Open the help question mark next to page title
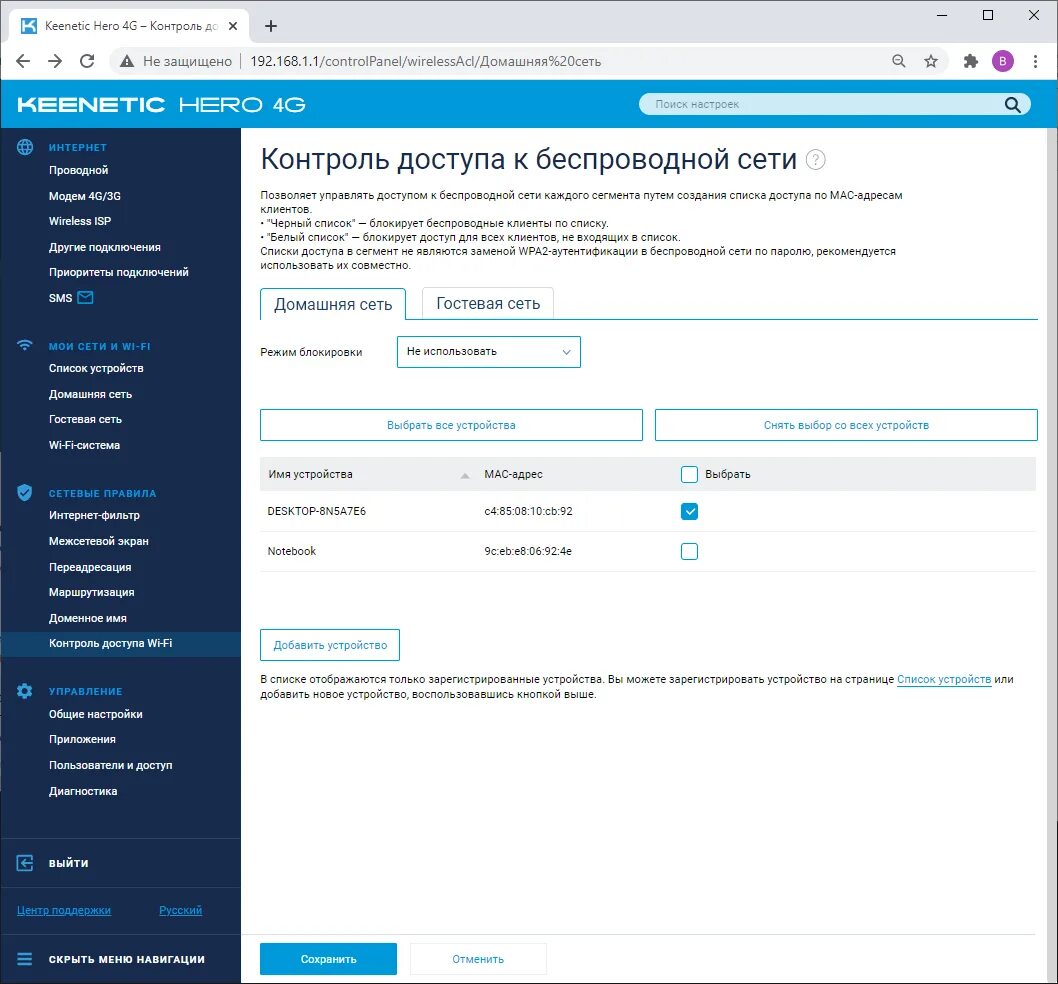This screenshot has width=1058, height=984. pos(816,160)
